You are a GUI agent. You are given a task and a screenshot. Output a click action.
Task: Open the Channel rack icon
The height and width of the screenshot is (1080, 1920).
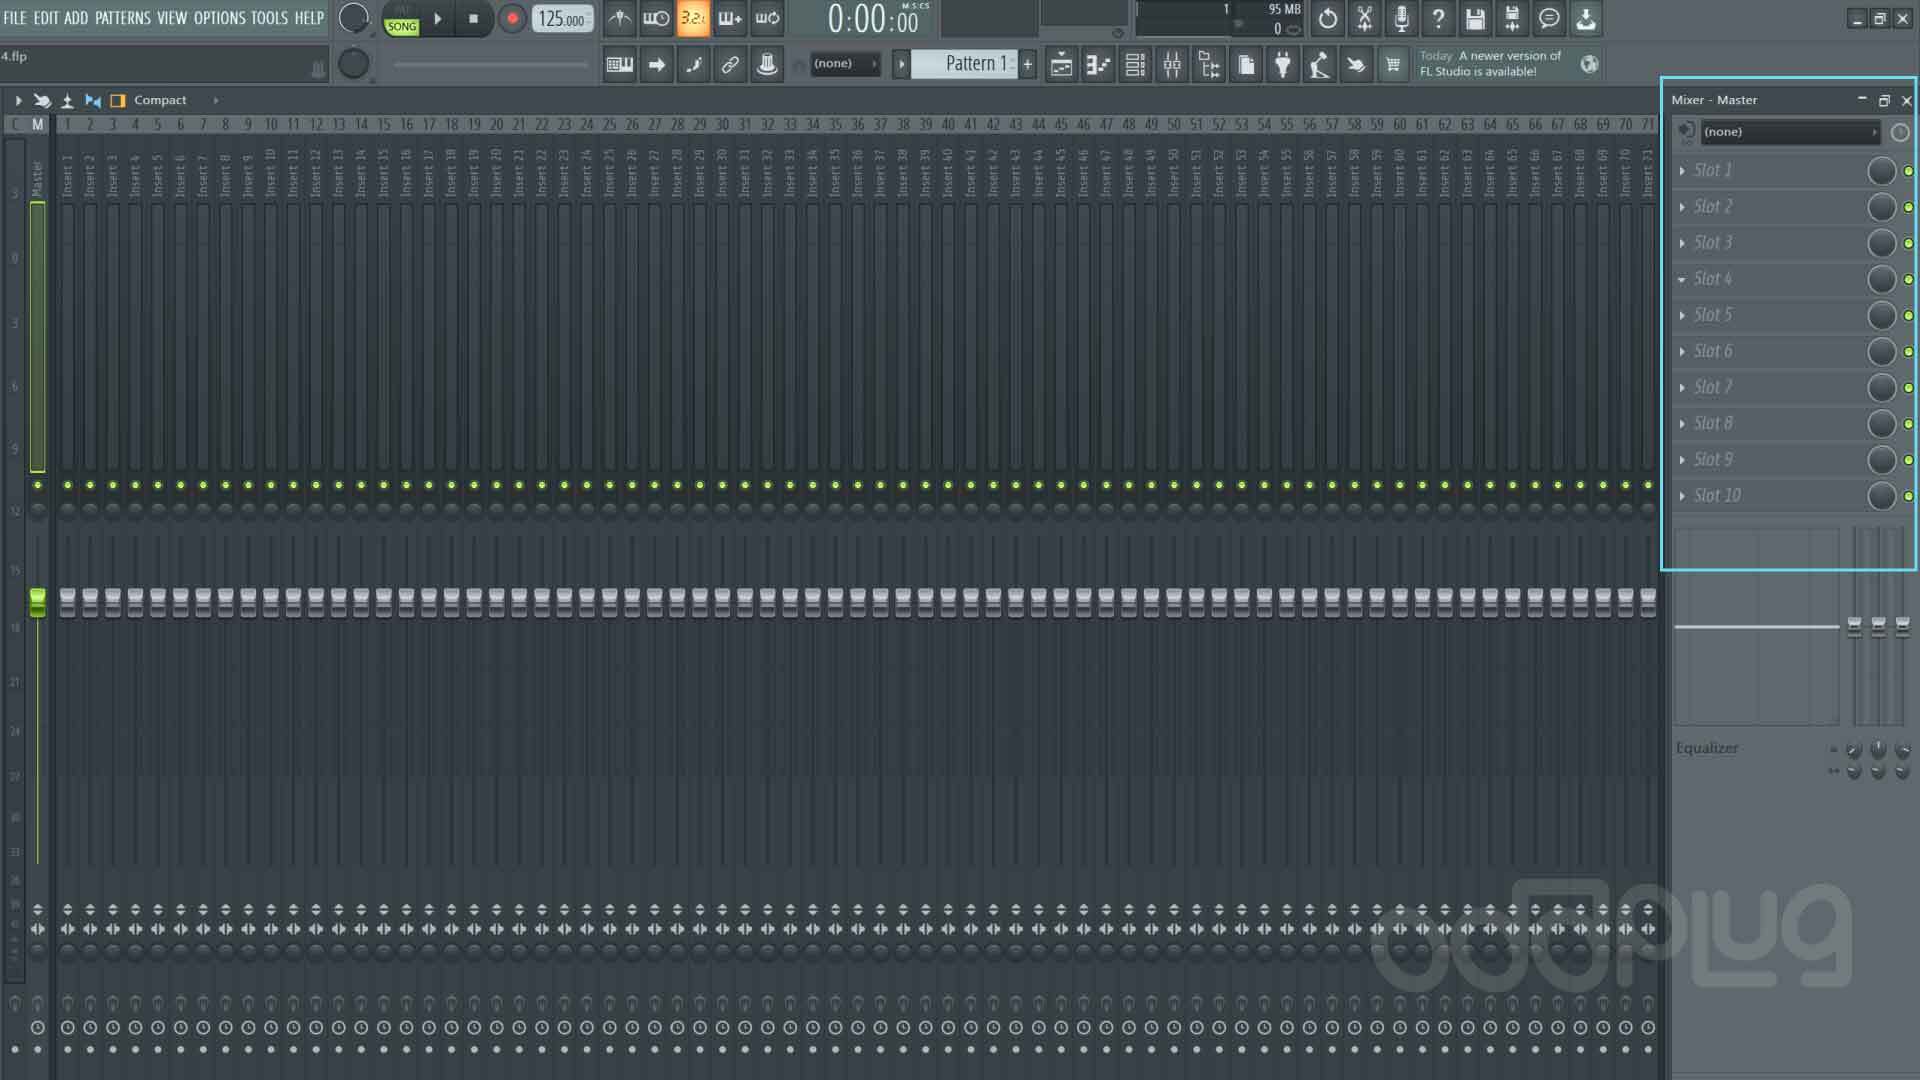1135,65
